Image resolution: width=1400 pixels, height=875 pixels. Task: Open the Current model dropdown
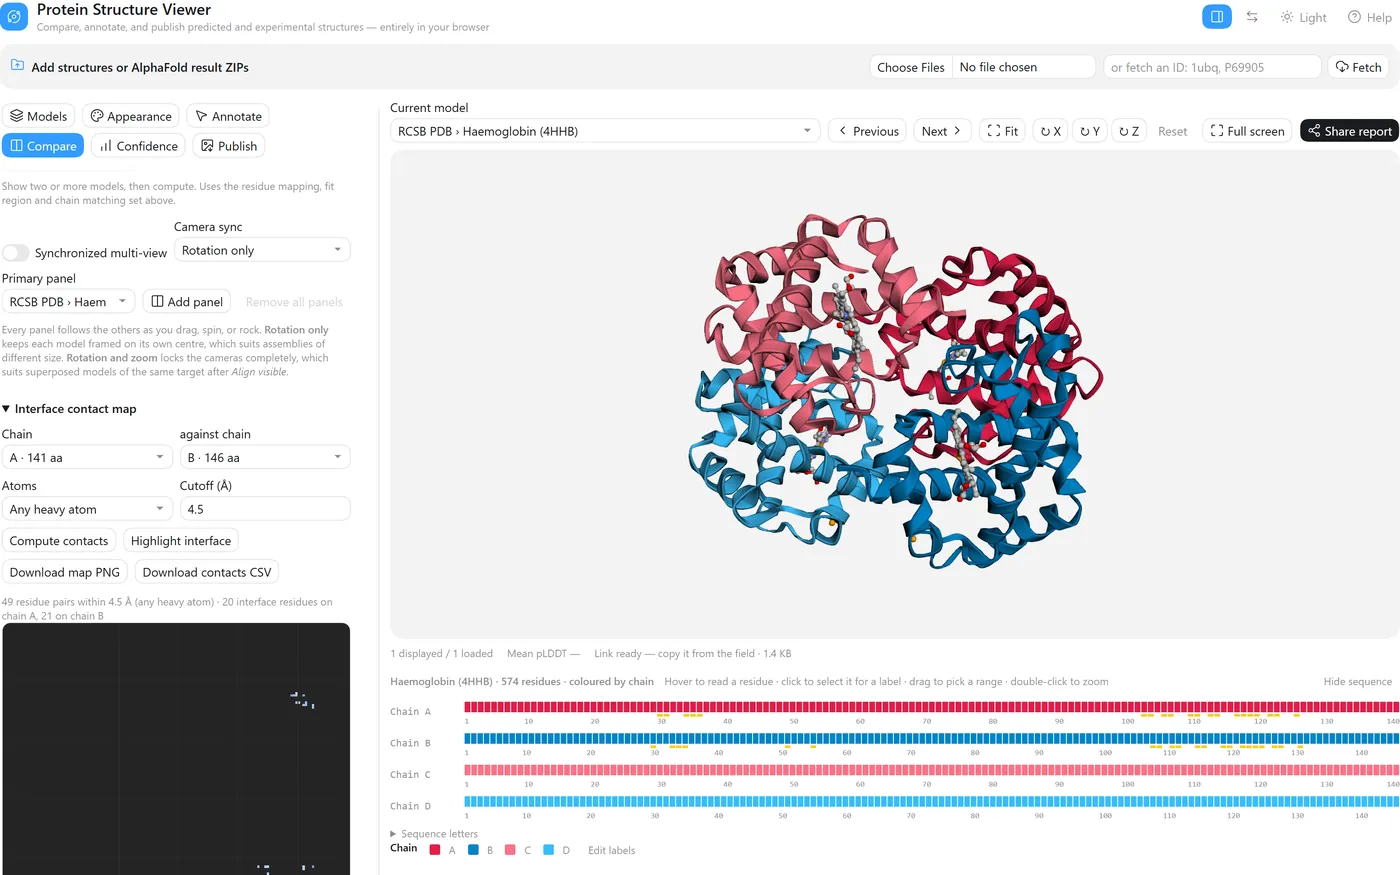coord(605,131)
